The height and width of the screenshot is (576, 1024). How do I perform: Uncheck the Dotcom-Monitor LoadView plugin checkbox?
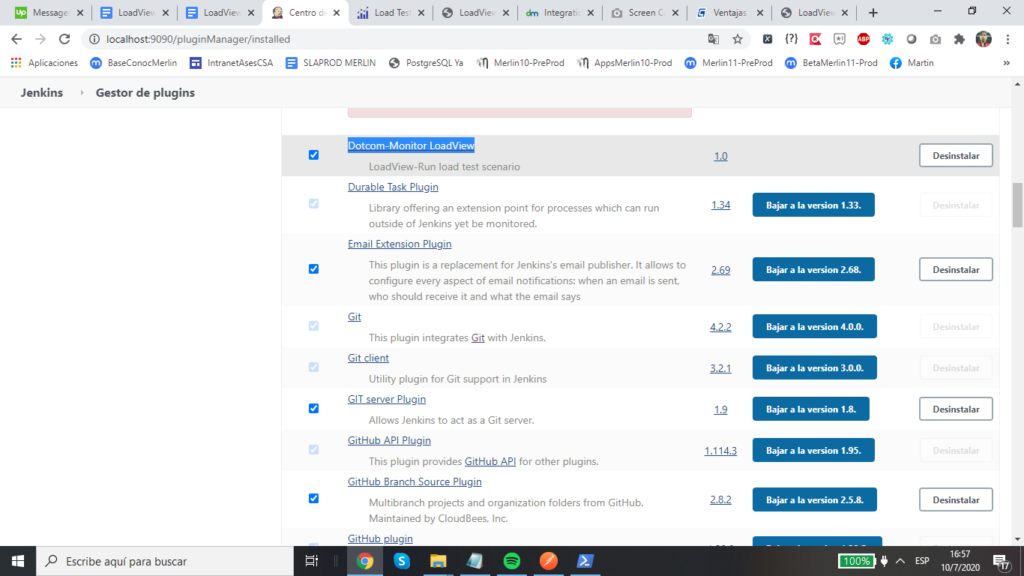(313, 155)
